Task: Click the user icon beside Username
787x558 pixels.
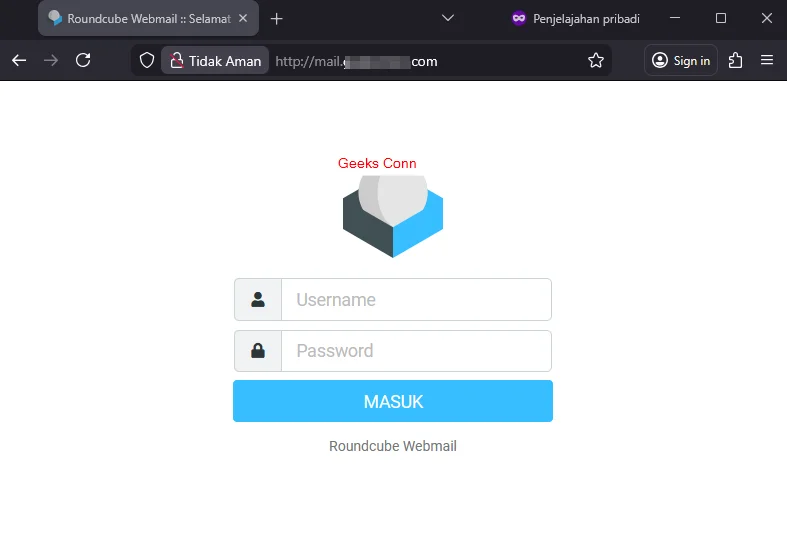Action: click(x=258, y=300)
